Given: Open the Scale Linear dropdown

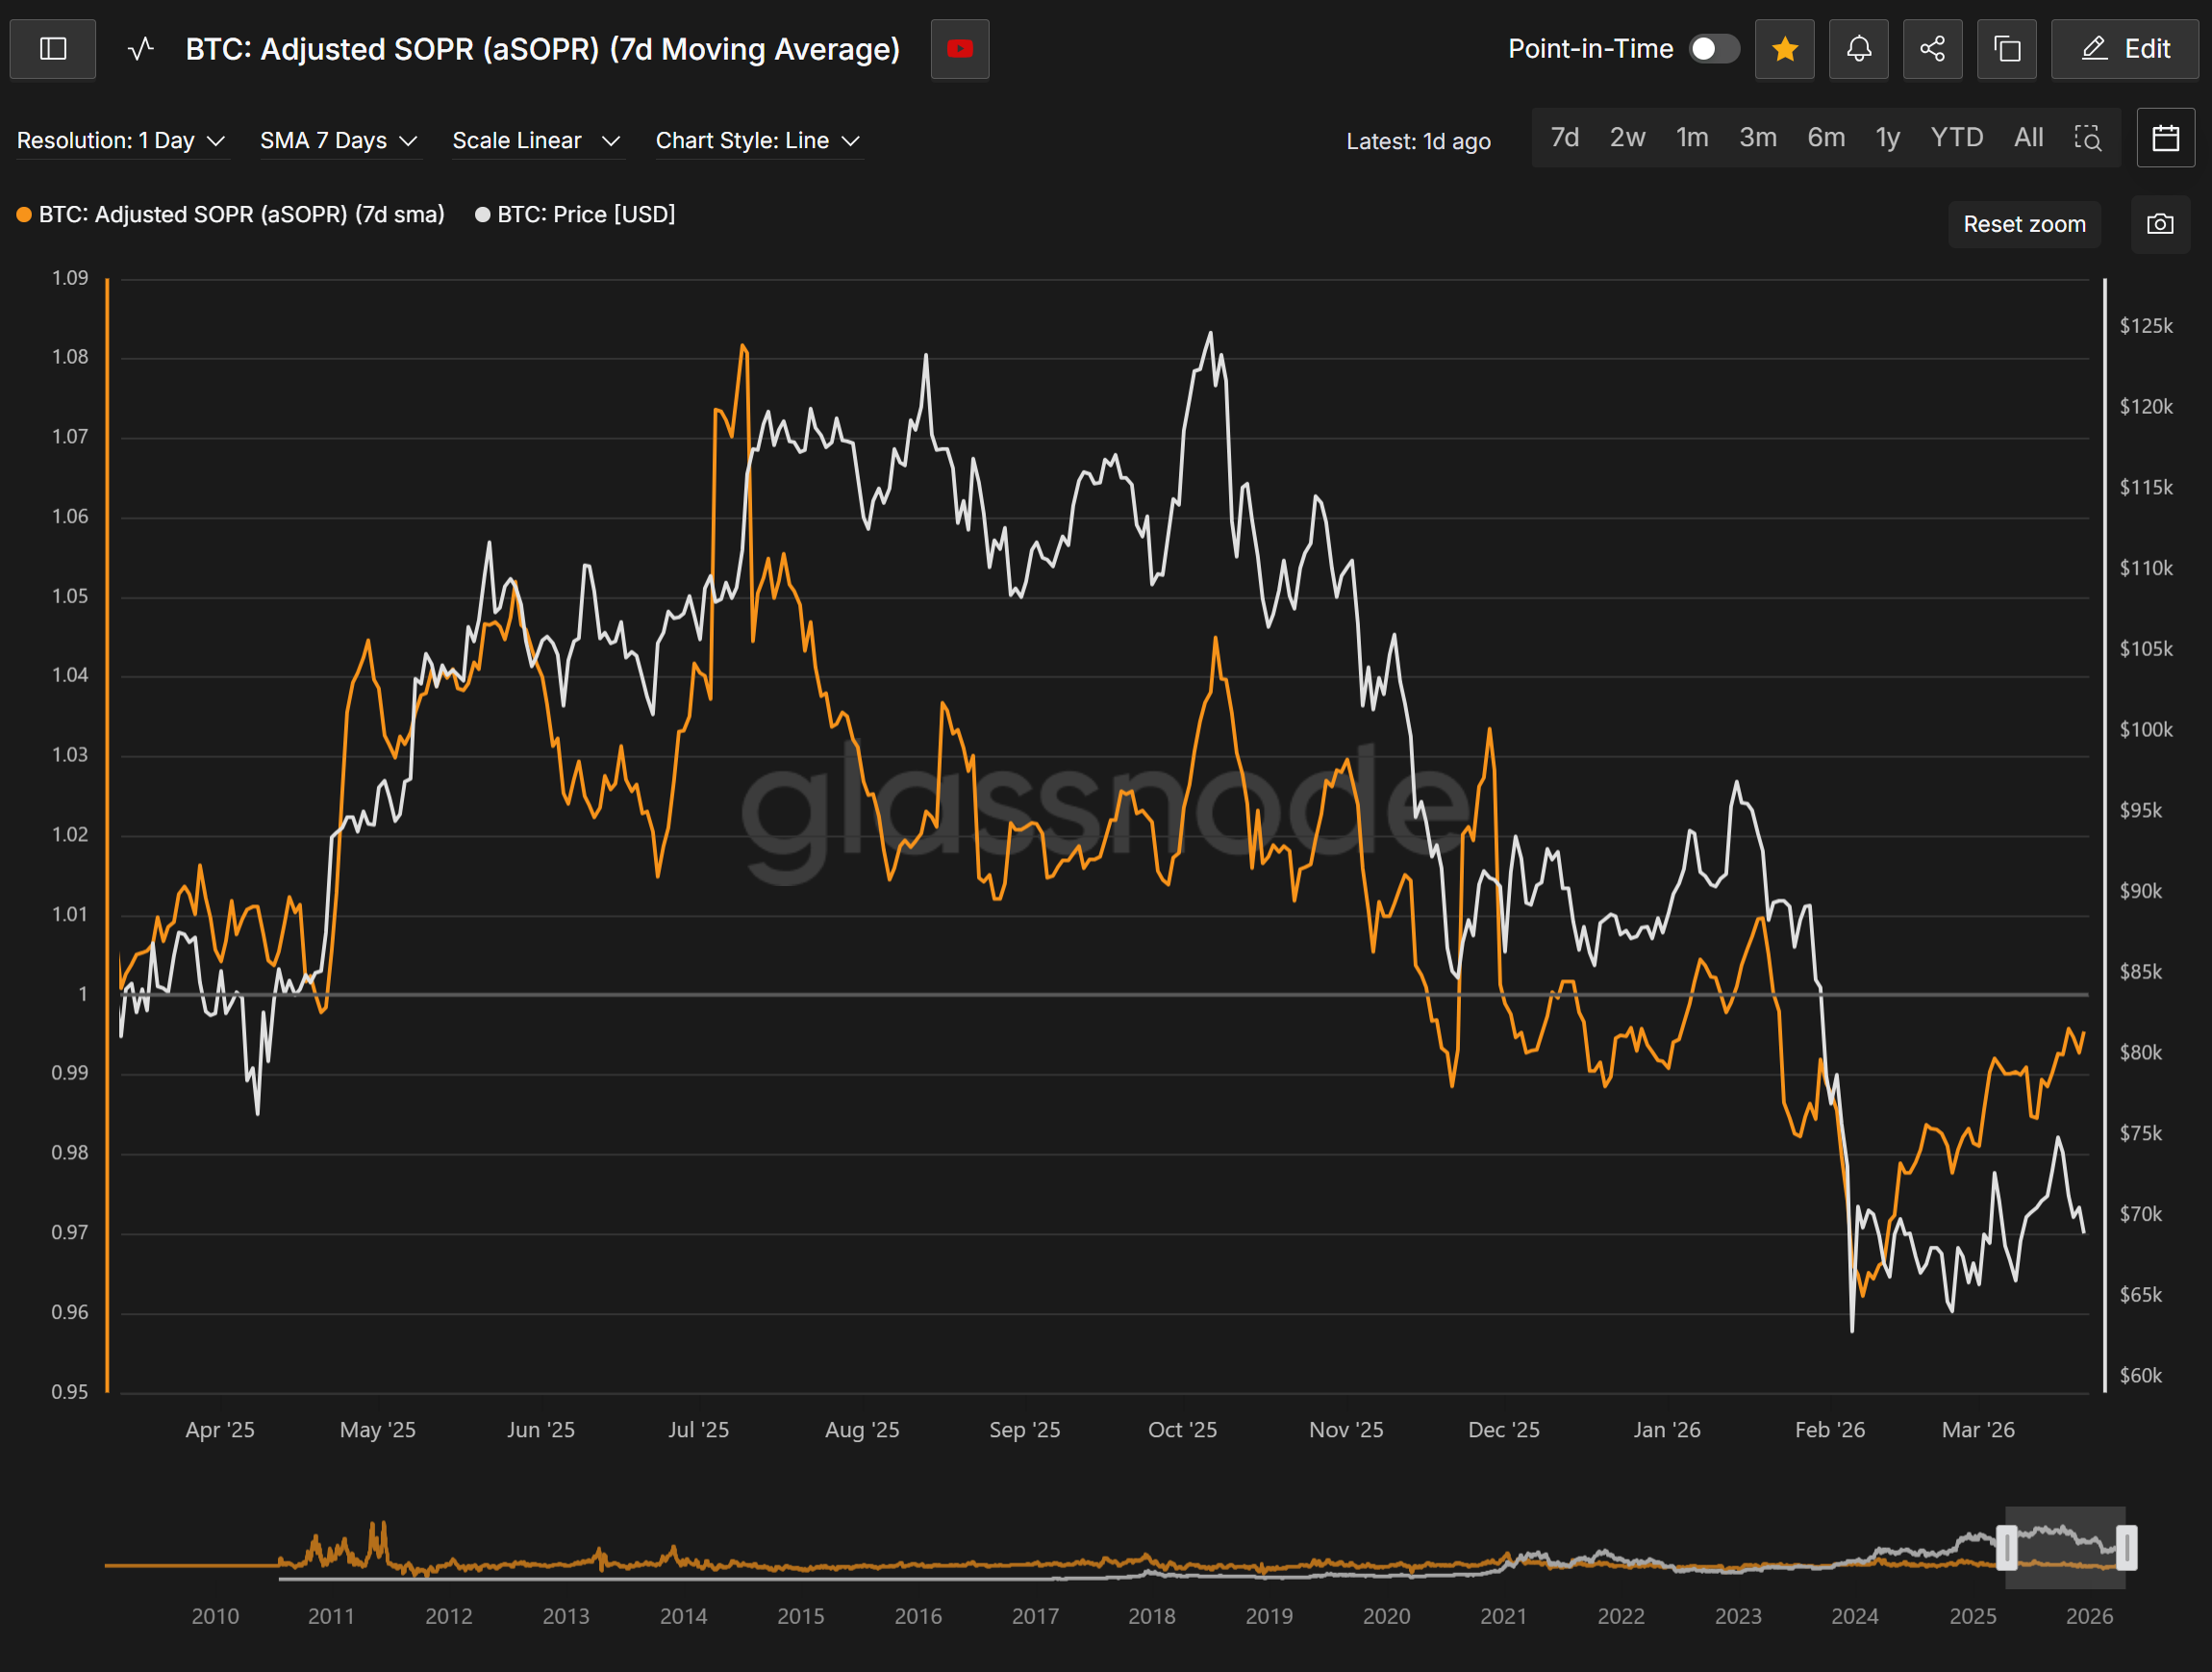Looking at the screenshot, I should click(536, 141).
